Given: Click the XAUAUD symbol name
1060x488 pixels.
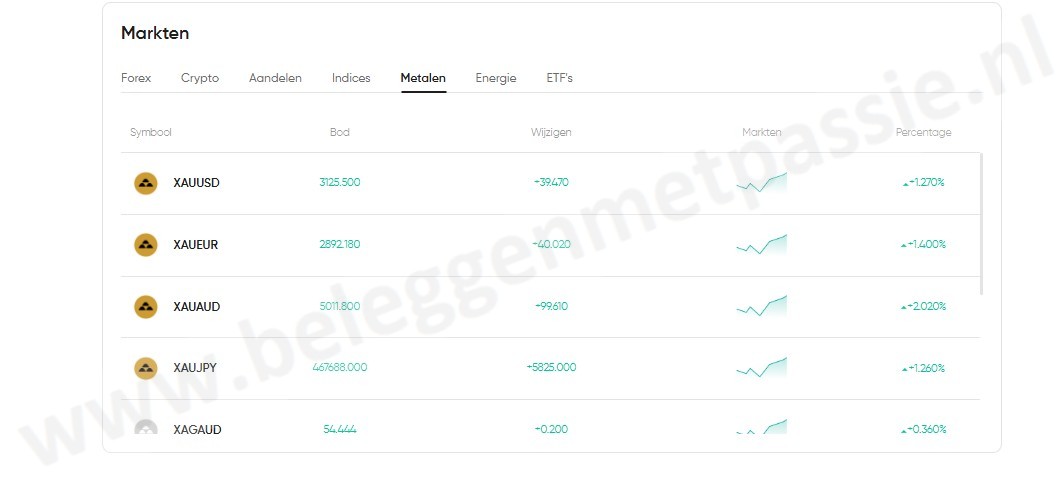Looking at the screenshot, I should tap(196, 307).
